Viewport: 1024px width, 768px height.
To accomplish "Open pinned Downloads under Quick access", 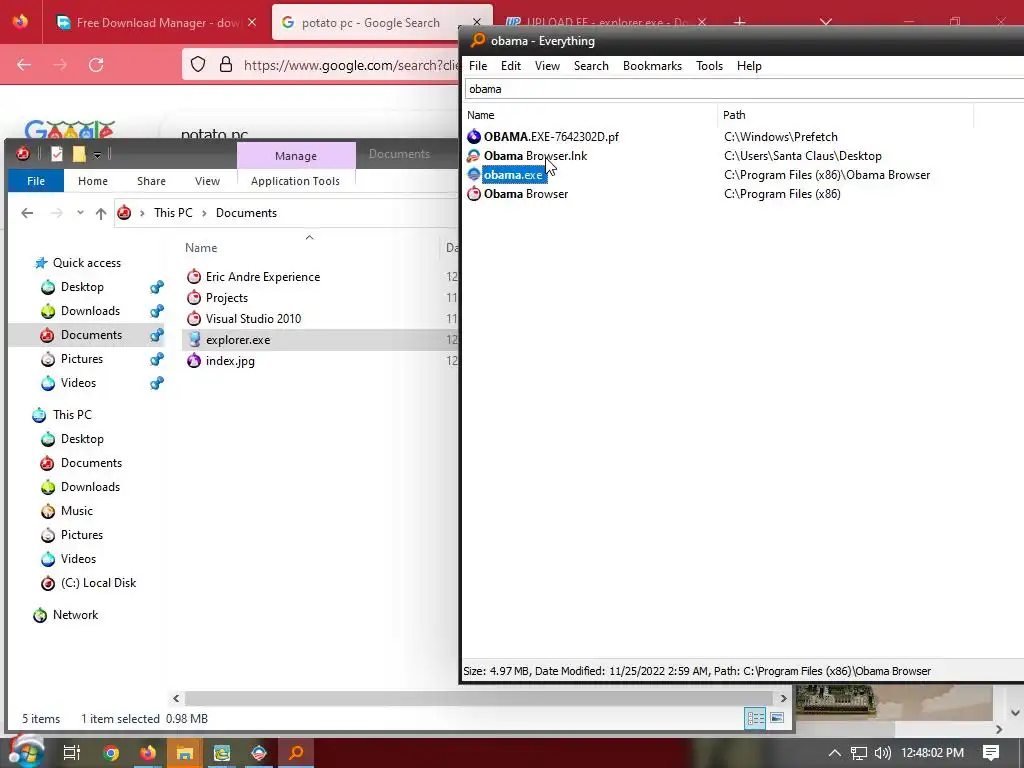I will pyautogui.click(x=90, y=311).
